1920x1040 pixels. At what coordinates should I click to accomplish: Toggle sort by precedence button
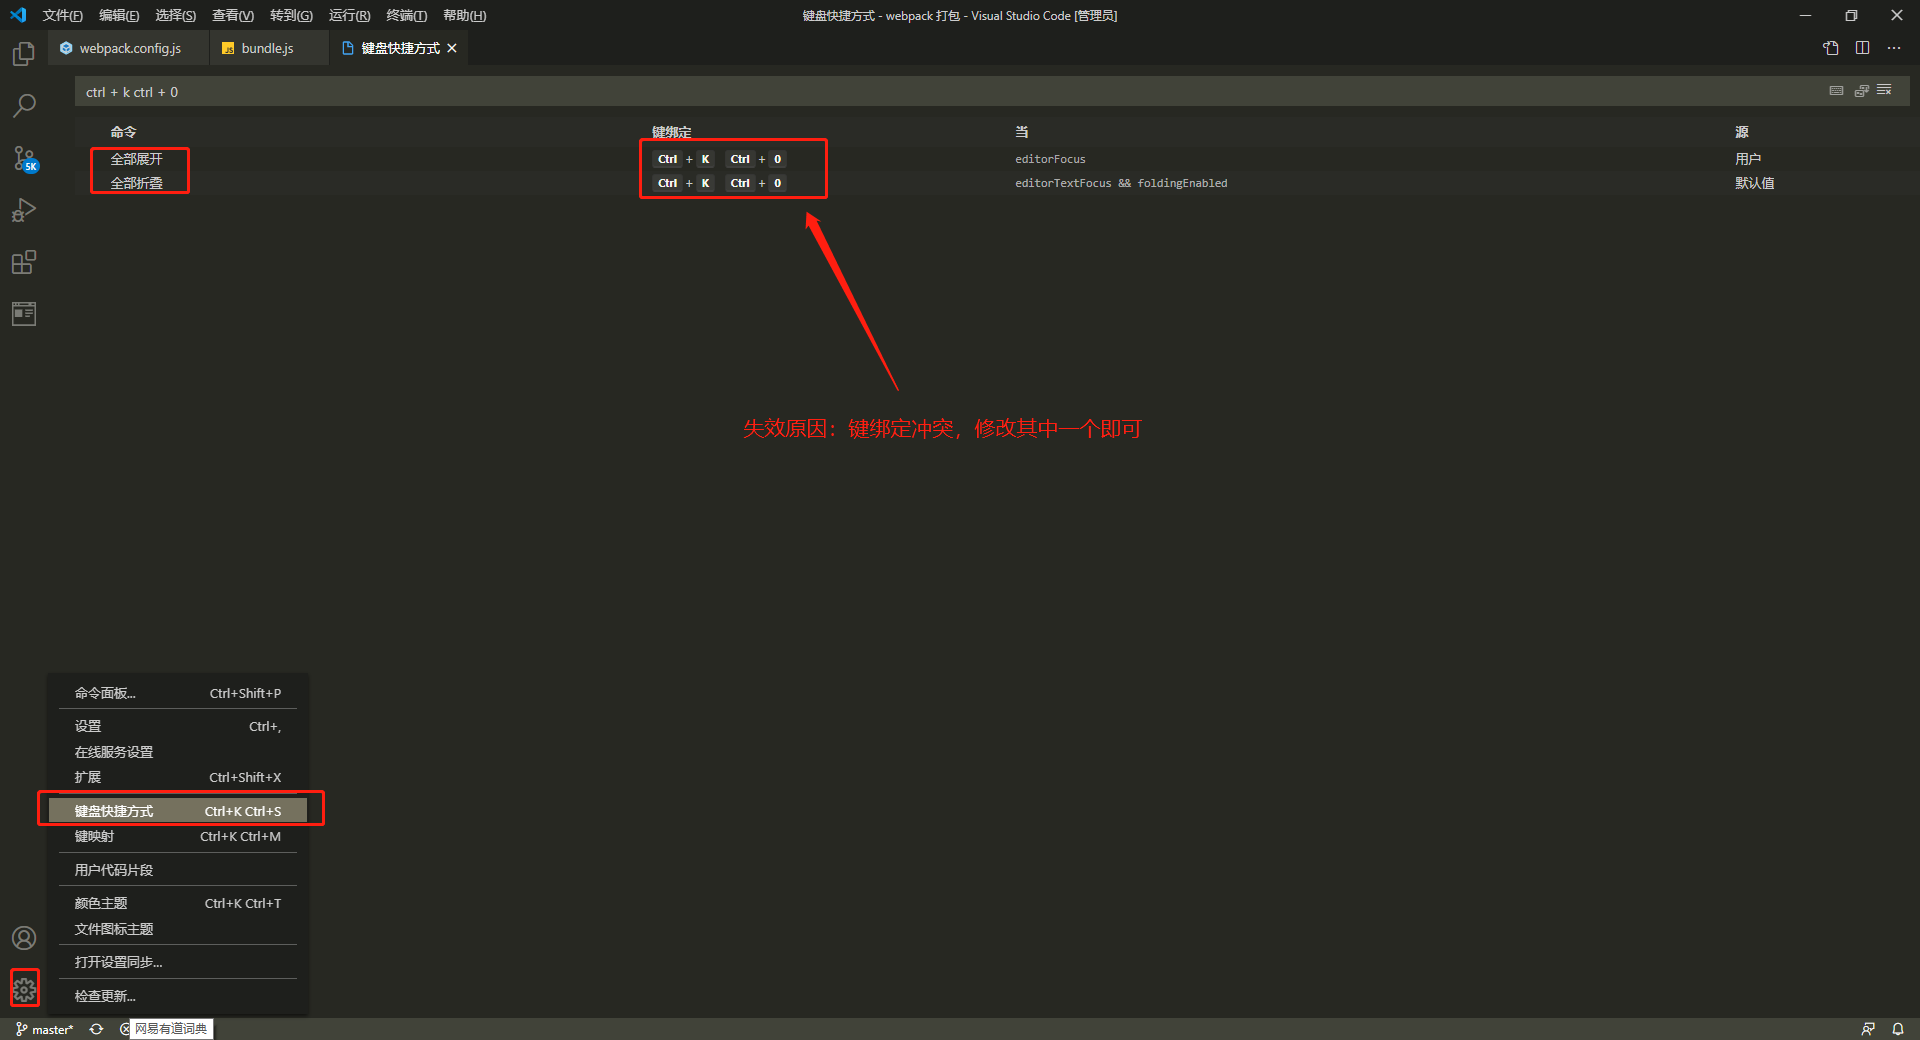[1861, 91]
